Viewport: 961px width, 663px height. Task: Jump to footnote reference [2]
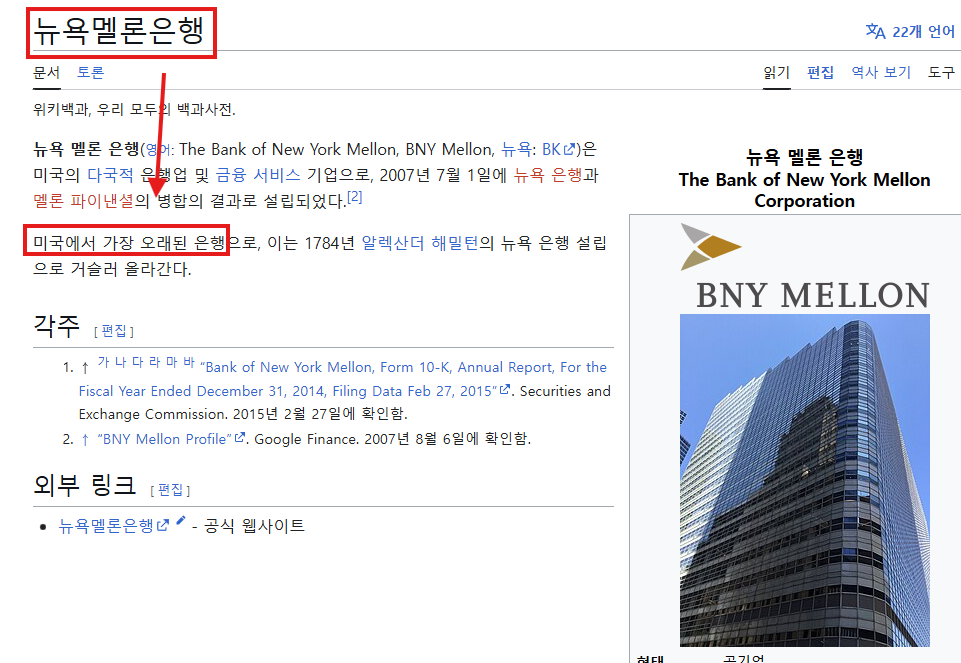coord(355,197)
